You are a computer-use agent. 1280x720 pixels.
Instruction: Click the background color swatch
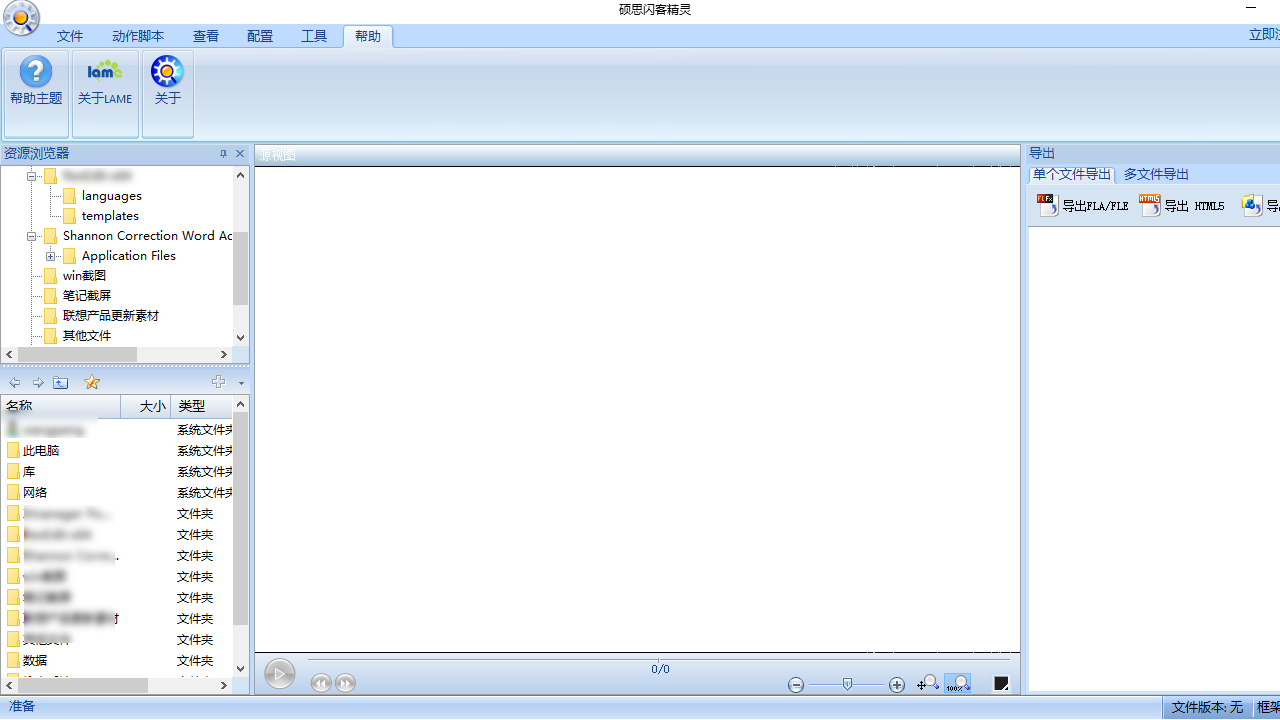1001,684
